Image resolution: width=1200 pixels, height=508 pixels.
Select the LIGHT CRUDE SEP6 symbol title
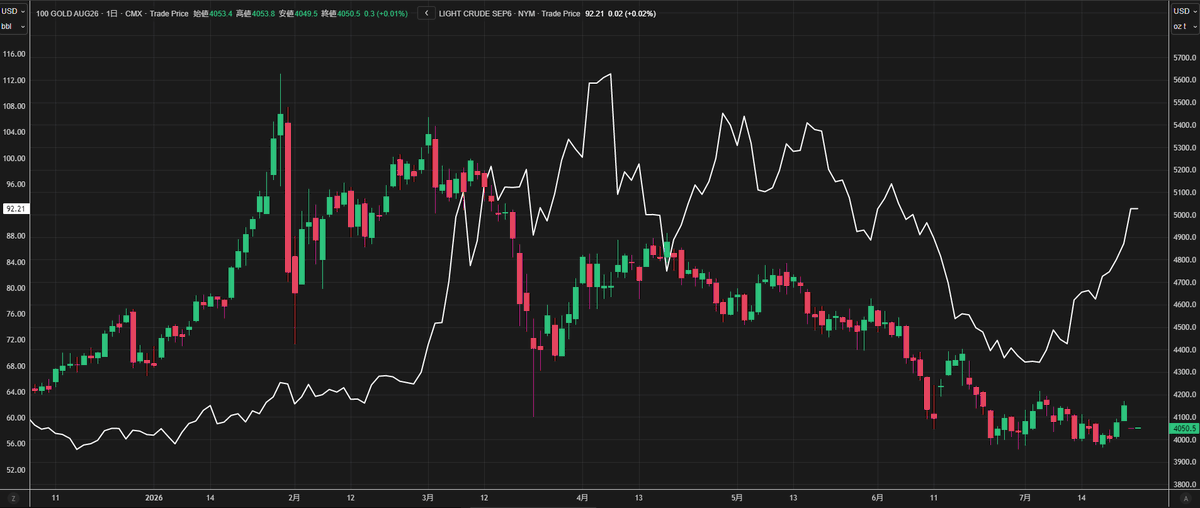pyautogui.click(x=477, y=14)
